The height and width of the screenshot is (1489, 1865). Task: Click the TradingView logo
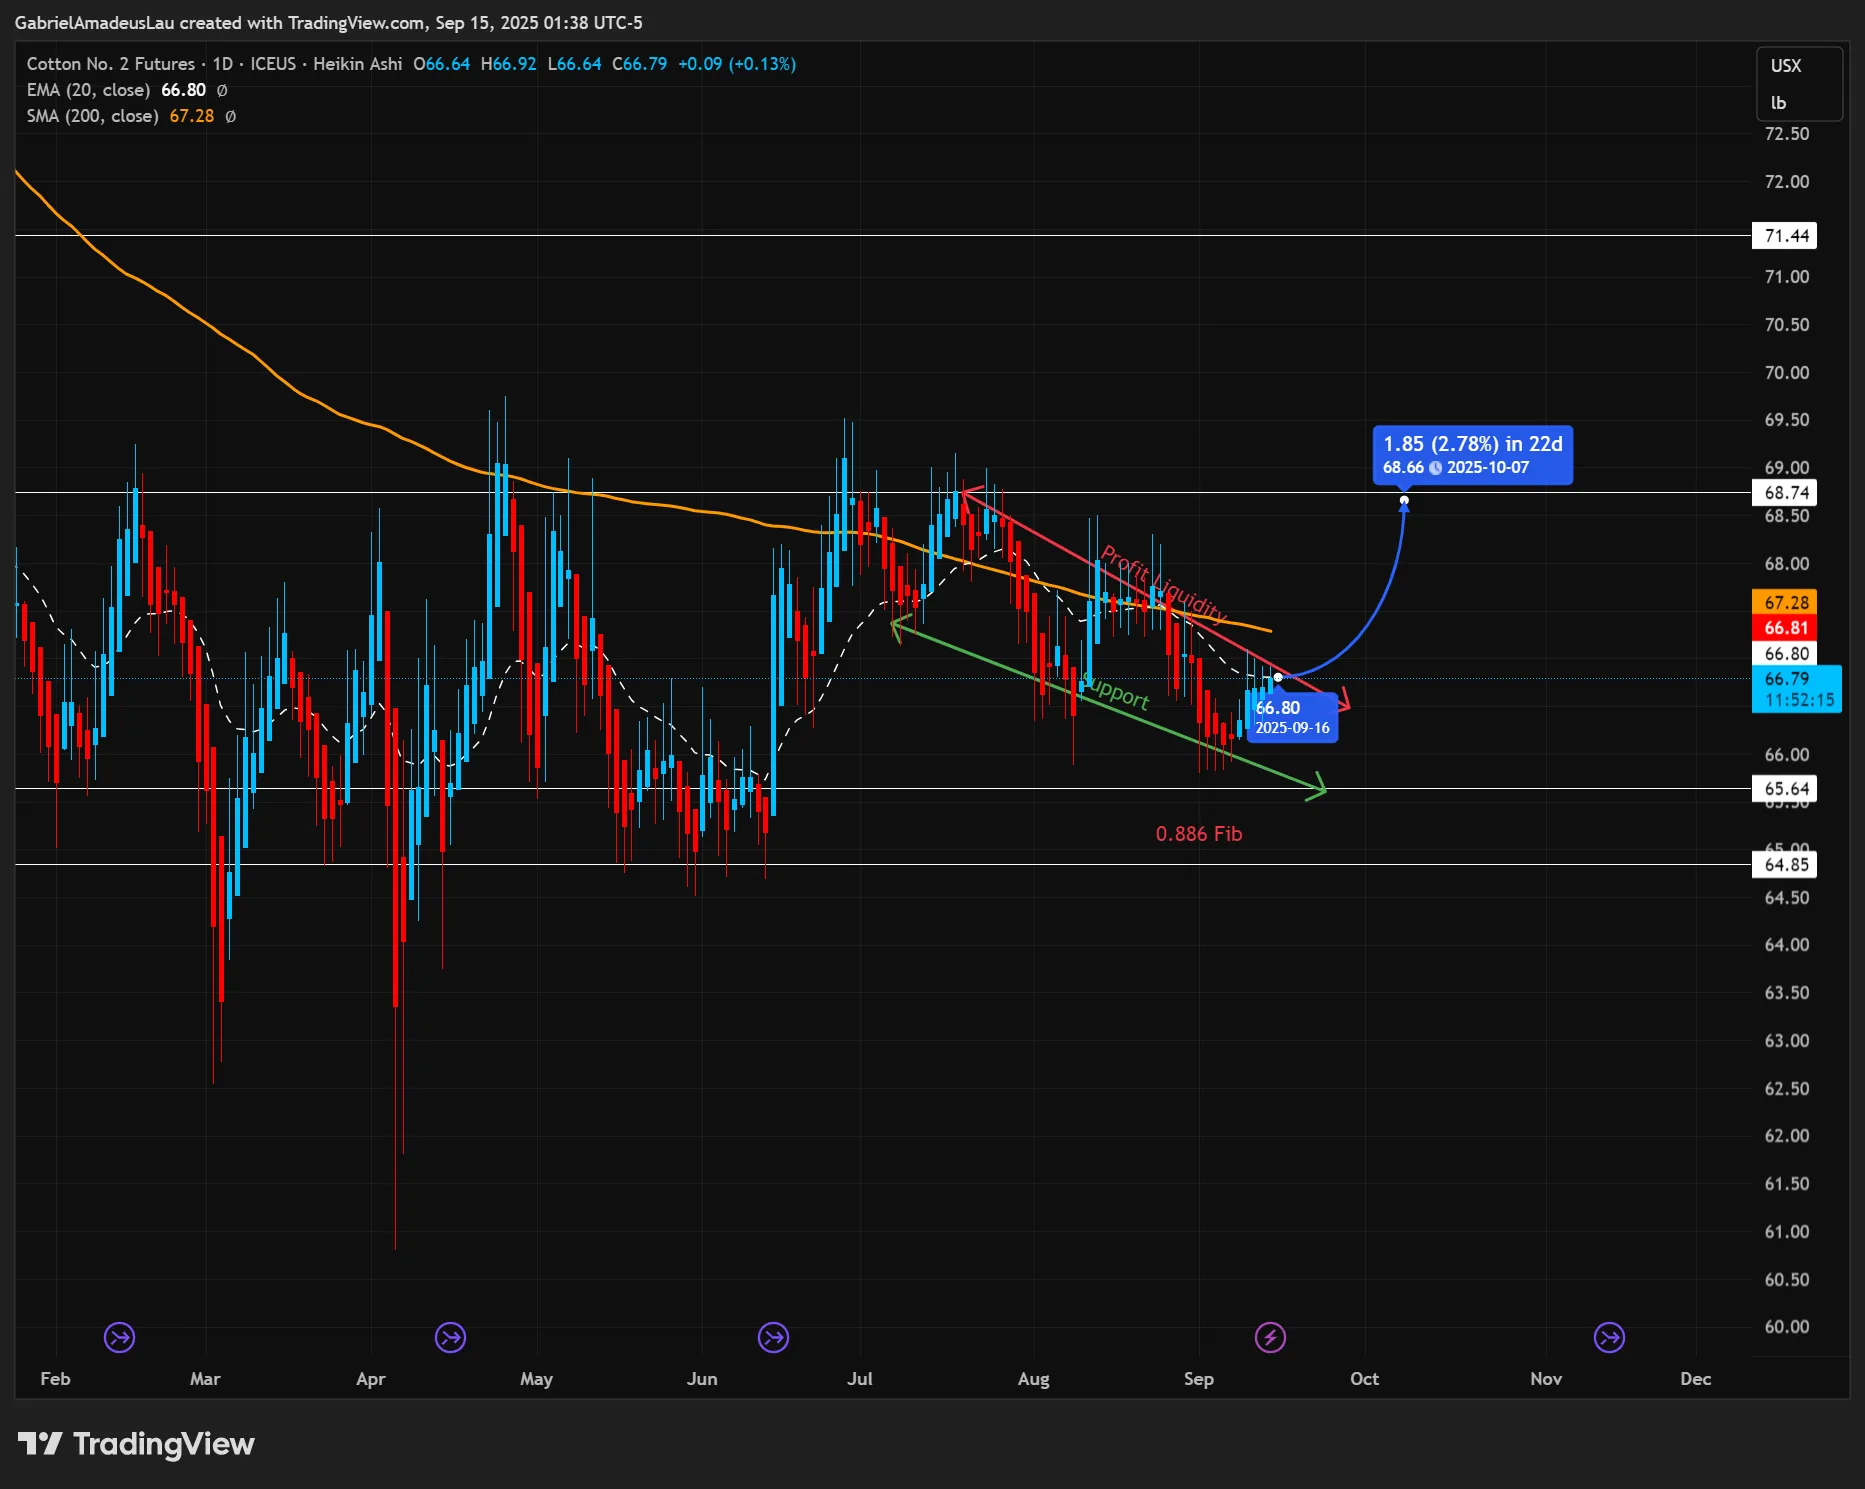pos(136,1444)
